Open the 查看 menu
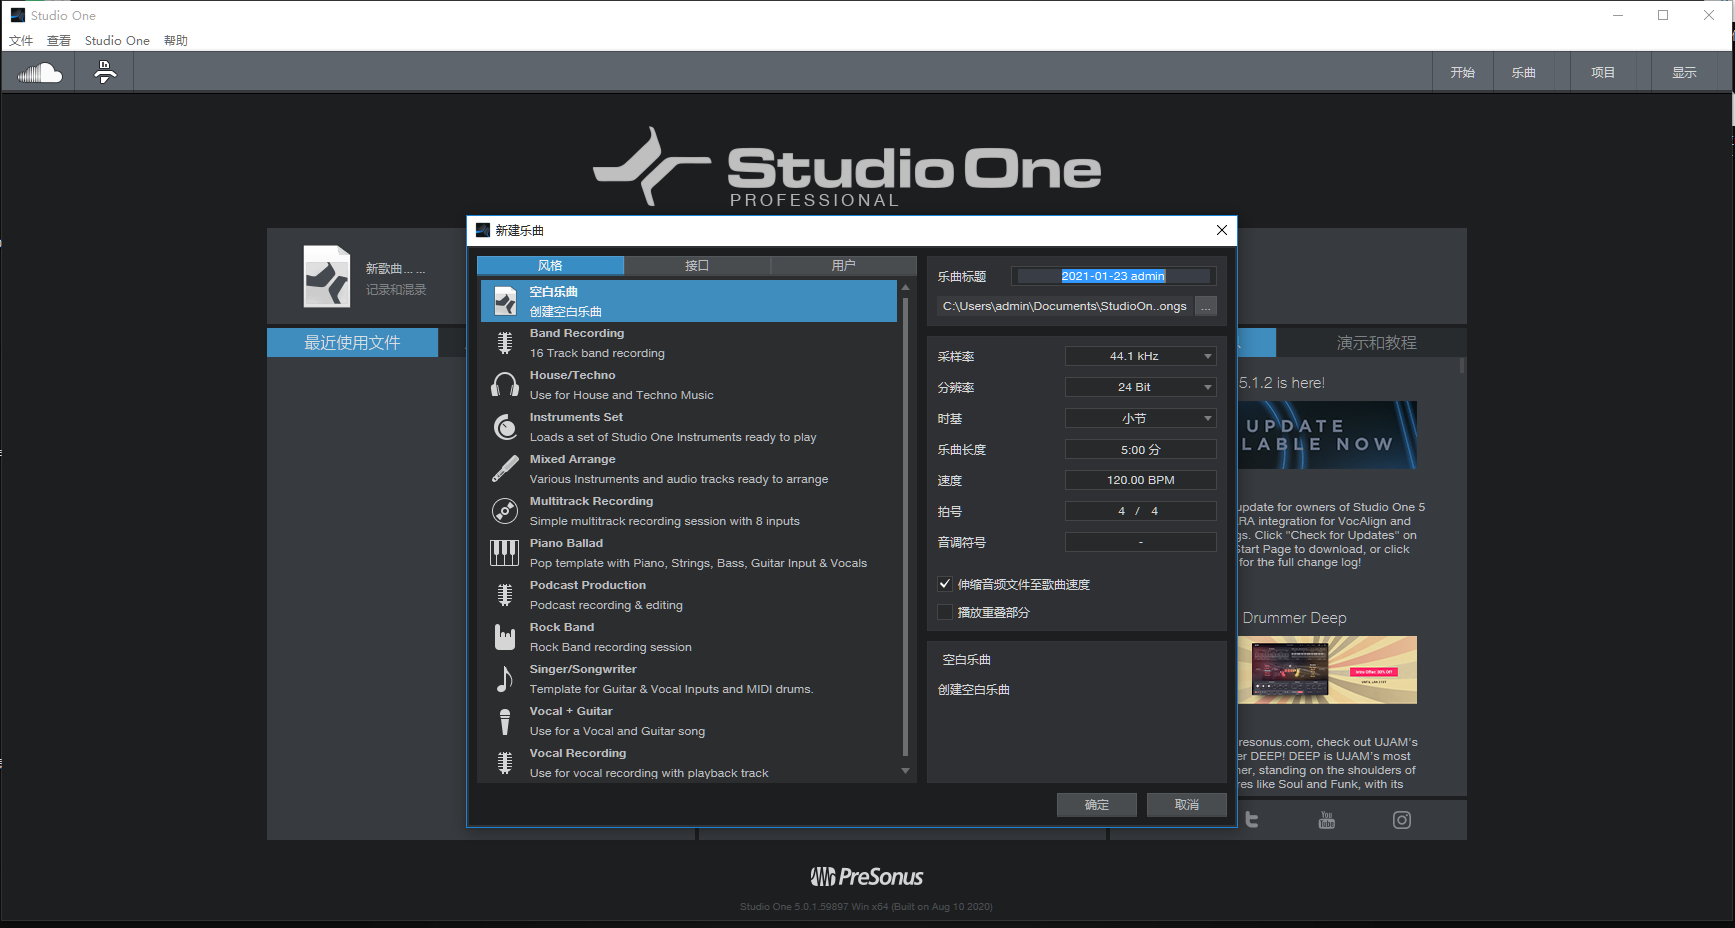The height and width of the screenshot is (928, 1735). tap(59, 41)
